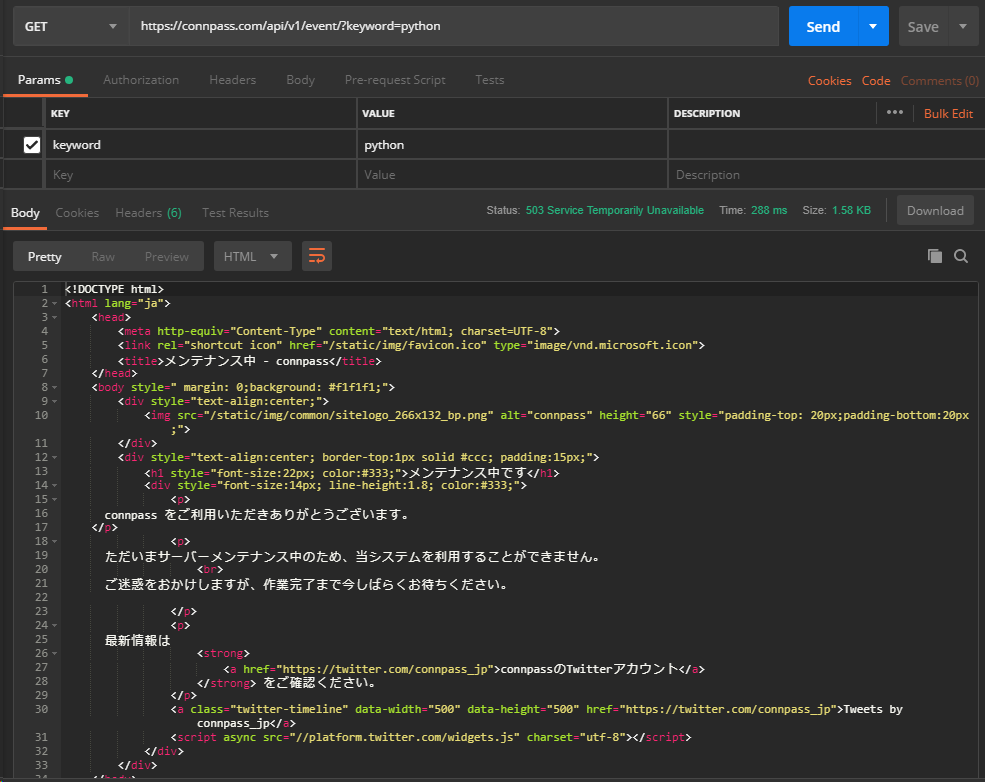The width and height of the screenshot is (985, 782).
Task: Save the request
Action: (923, 26)
